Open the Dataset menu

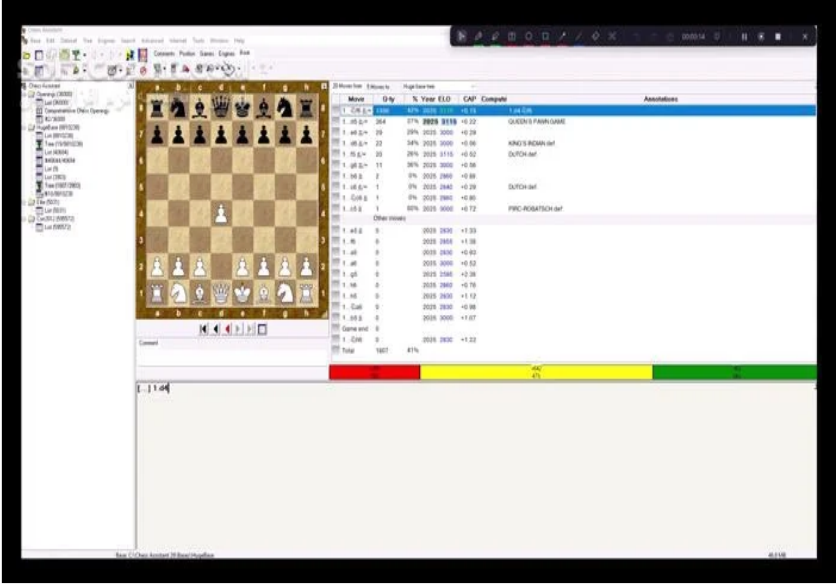point(68,41)
